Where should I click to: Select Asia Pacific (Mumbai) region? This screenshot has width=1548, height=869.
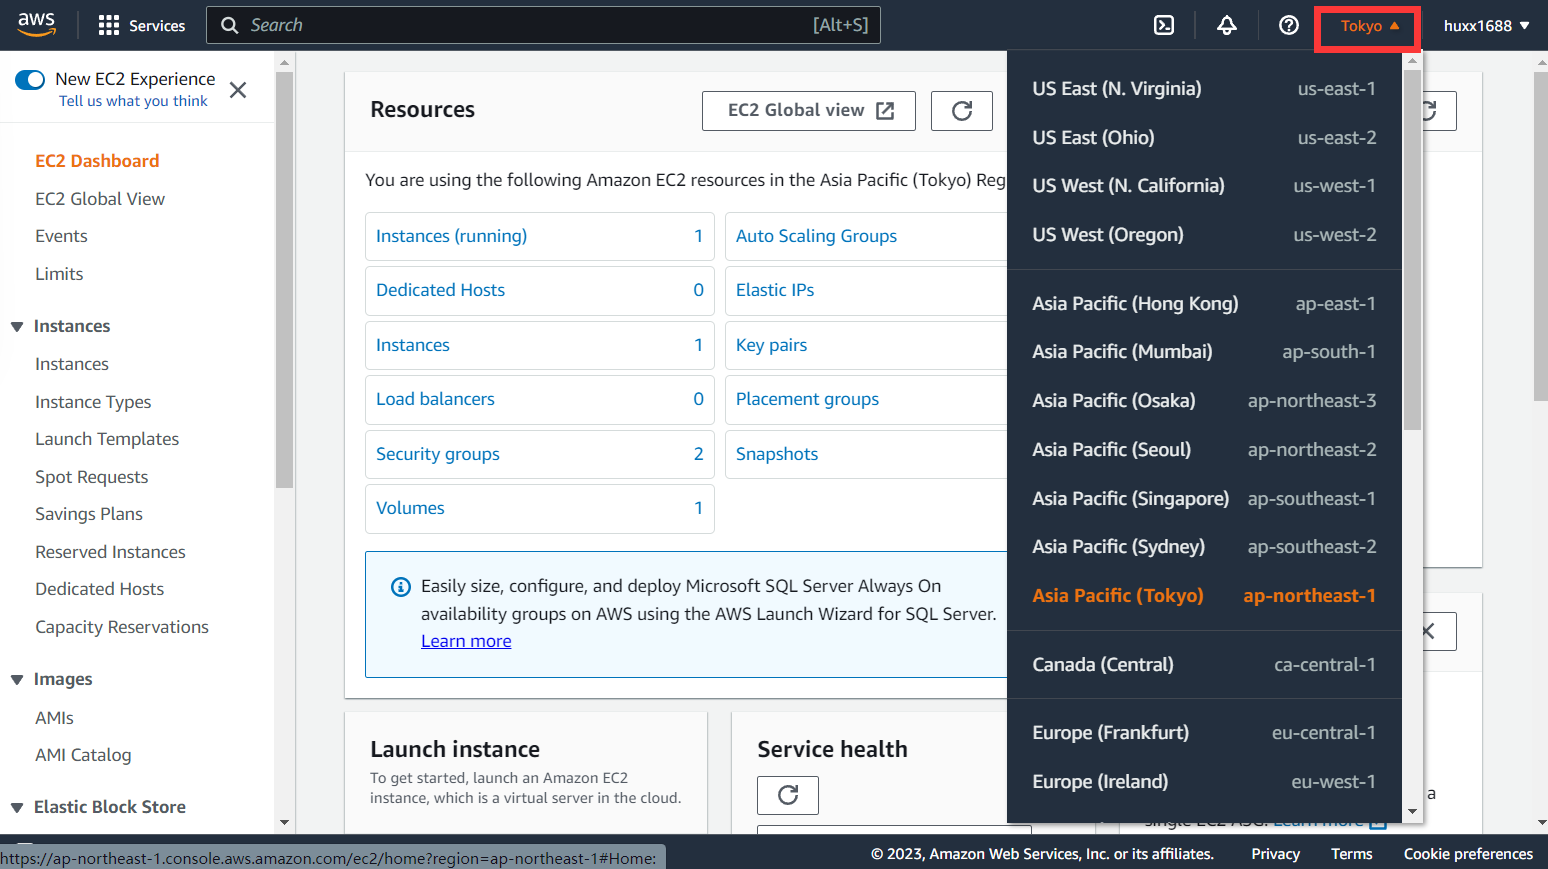pos(1204,352)
